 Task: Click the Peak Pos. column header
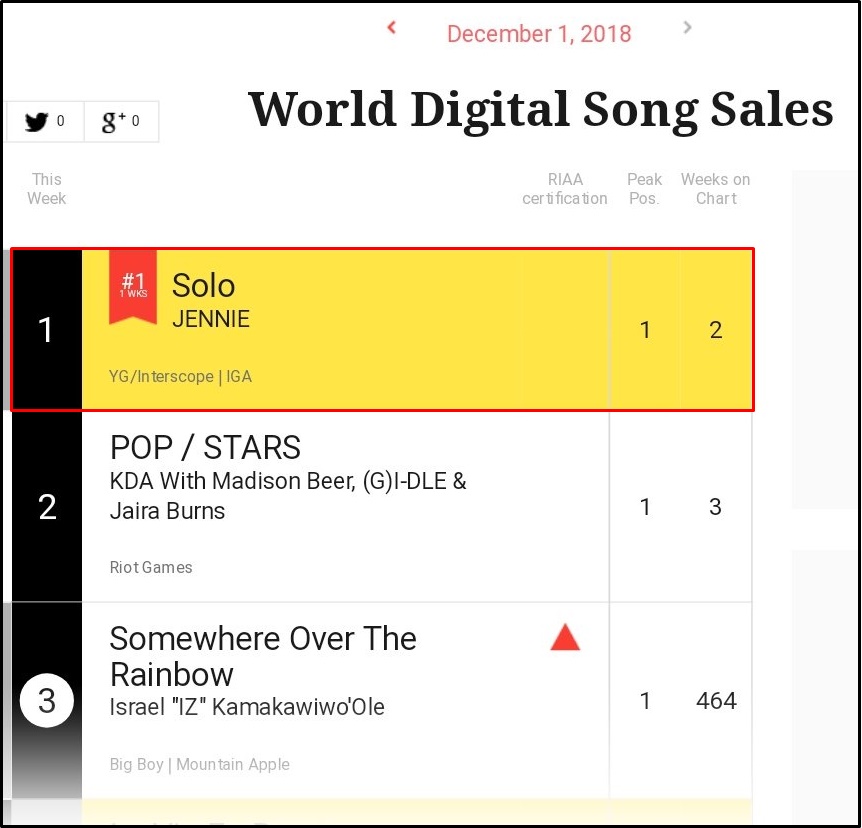(x=644, y=189)
